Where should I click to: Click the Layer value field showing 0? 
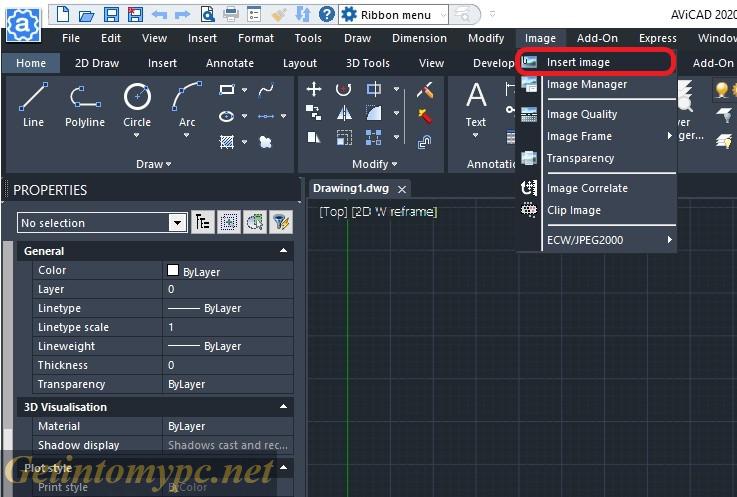click(x=228, y=289)
